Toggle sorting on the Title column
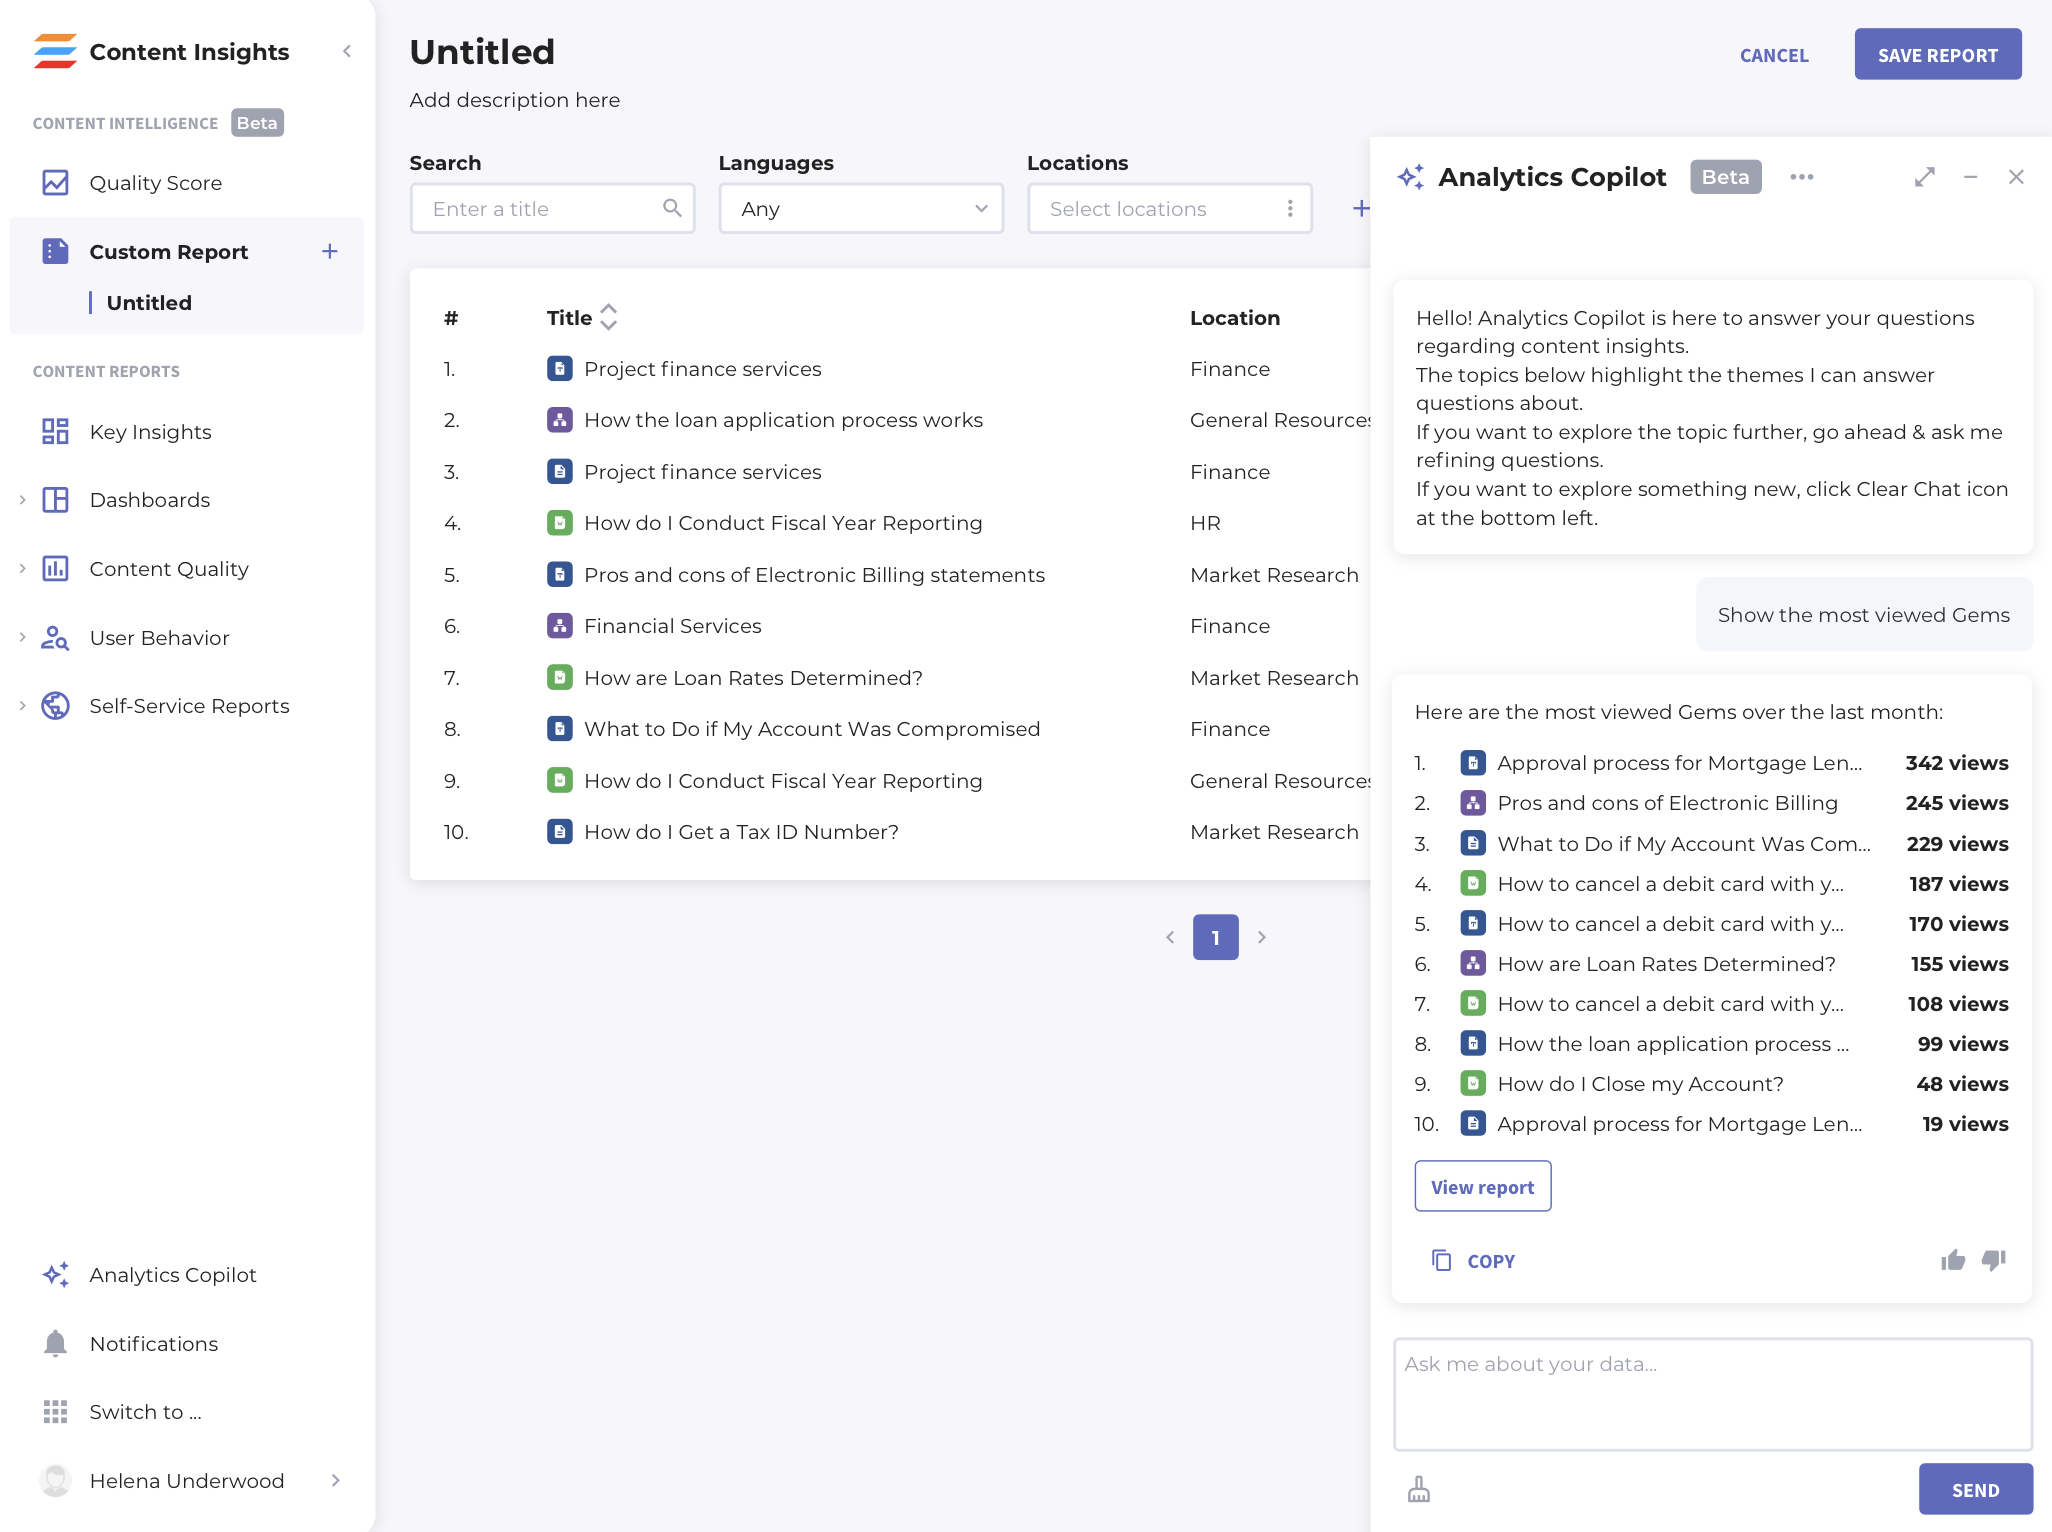Image resolution: width=2052 pixels, height=1532 pixels. [609, 317]
